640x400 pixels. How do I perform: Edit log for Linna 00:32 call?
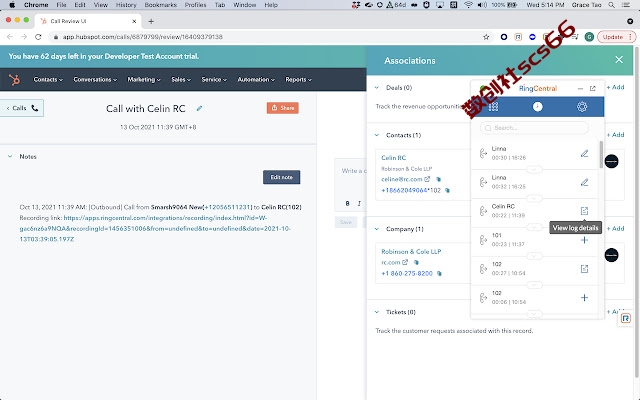(x=584, y=182)
